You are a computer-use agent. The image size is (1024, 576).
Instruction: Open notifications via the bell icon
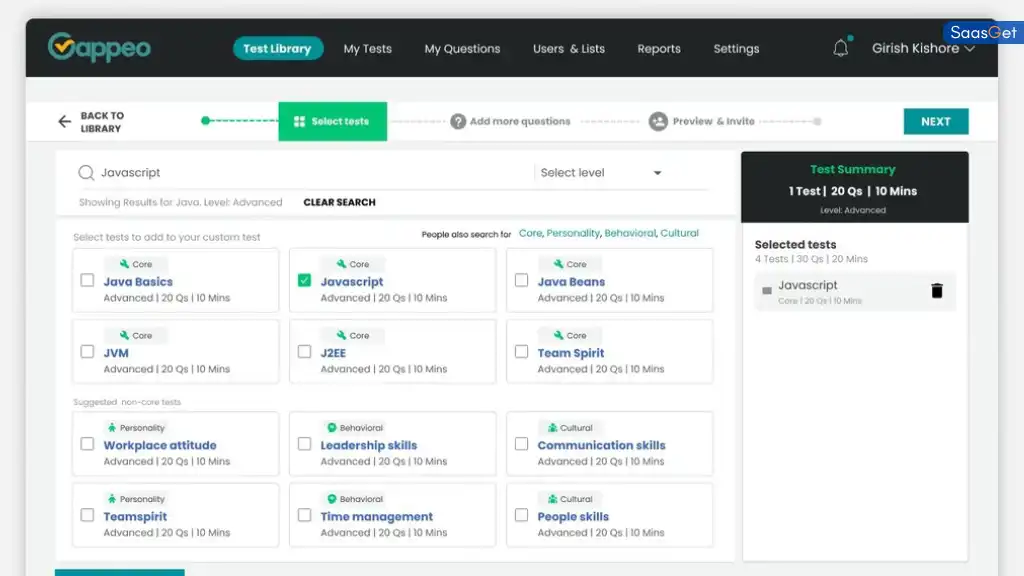click(840, 47)
